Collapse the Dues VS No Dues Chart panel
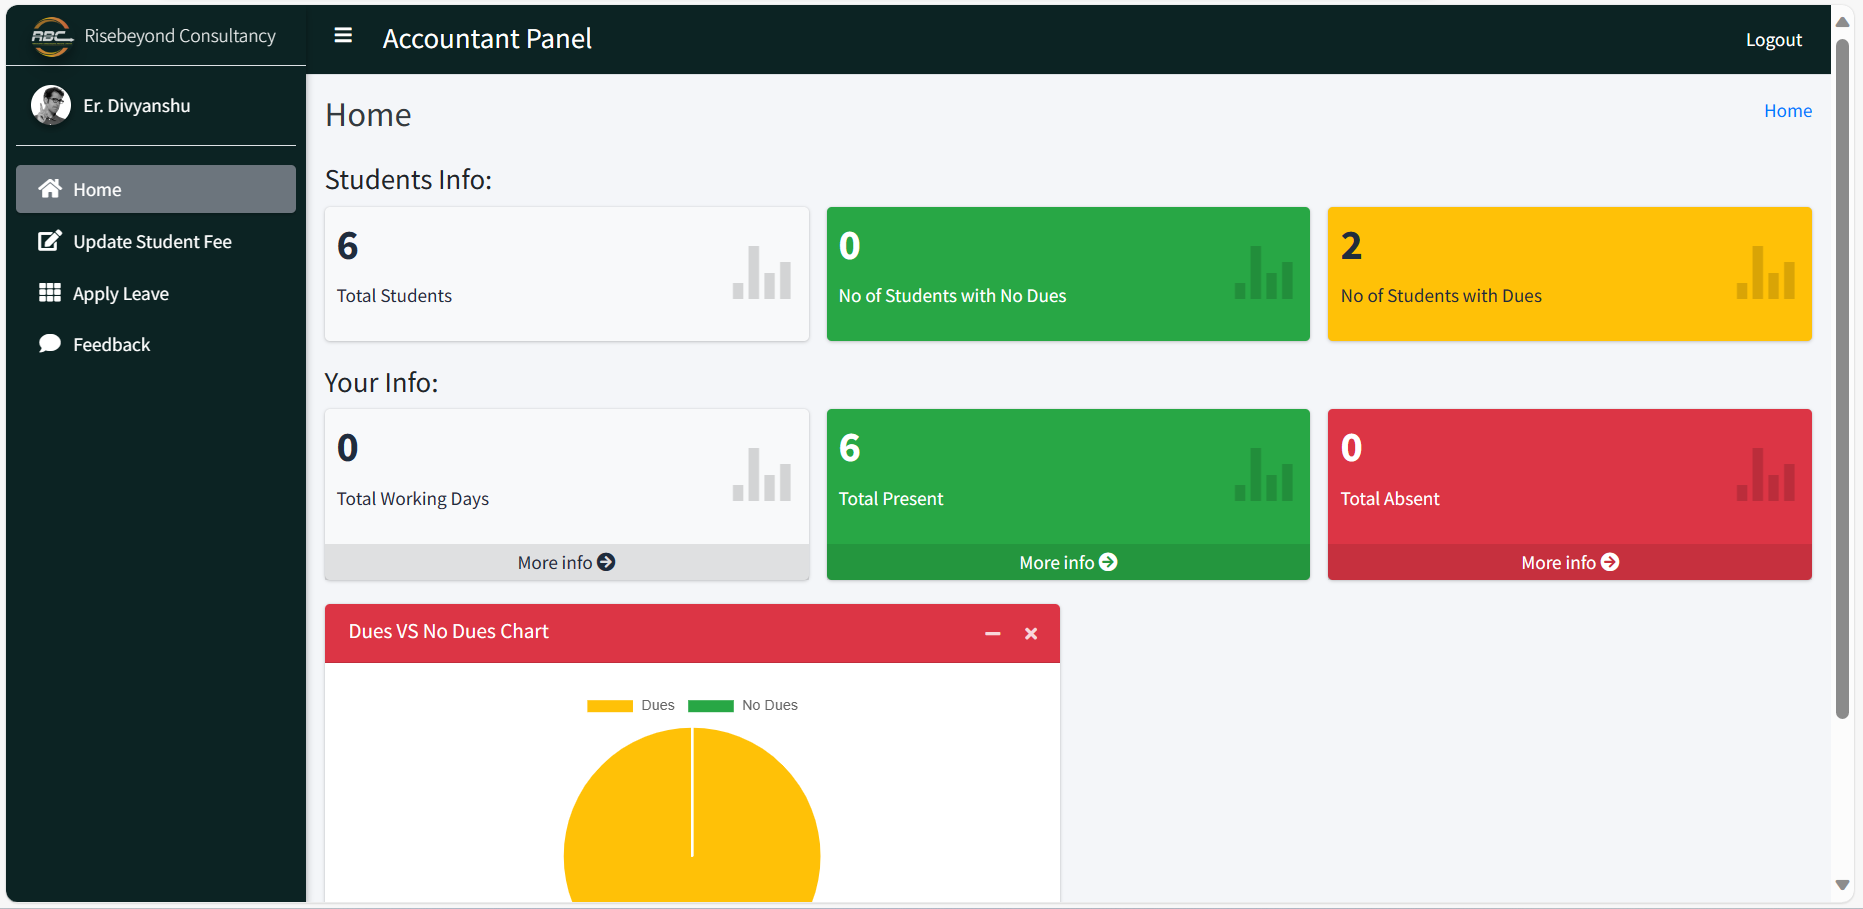The image size is (1863, 909). point(993,633)
